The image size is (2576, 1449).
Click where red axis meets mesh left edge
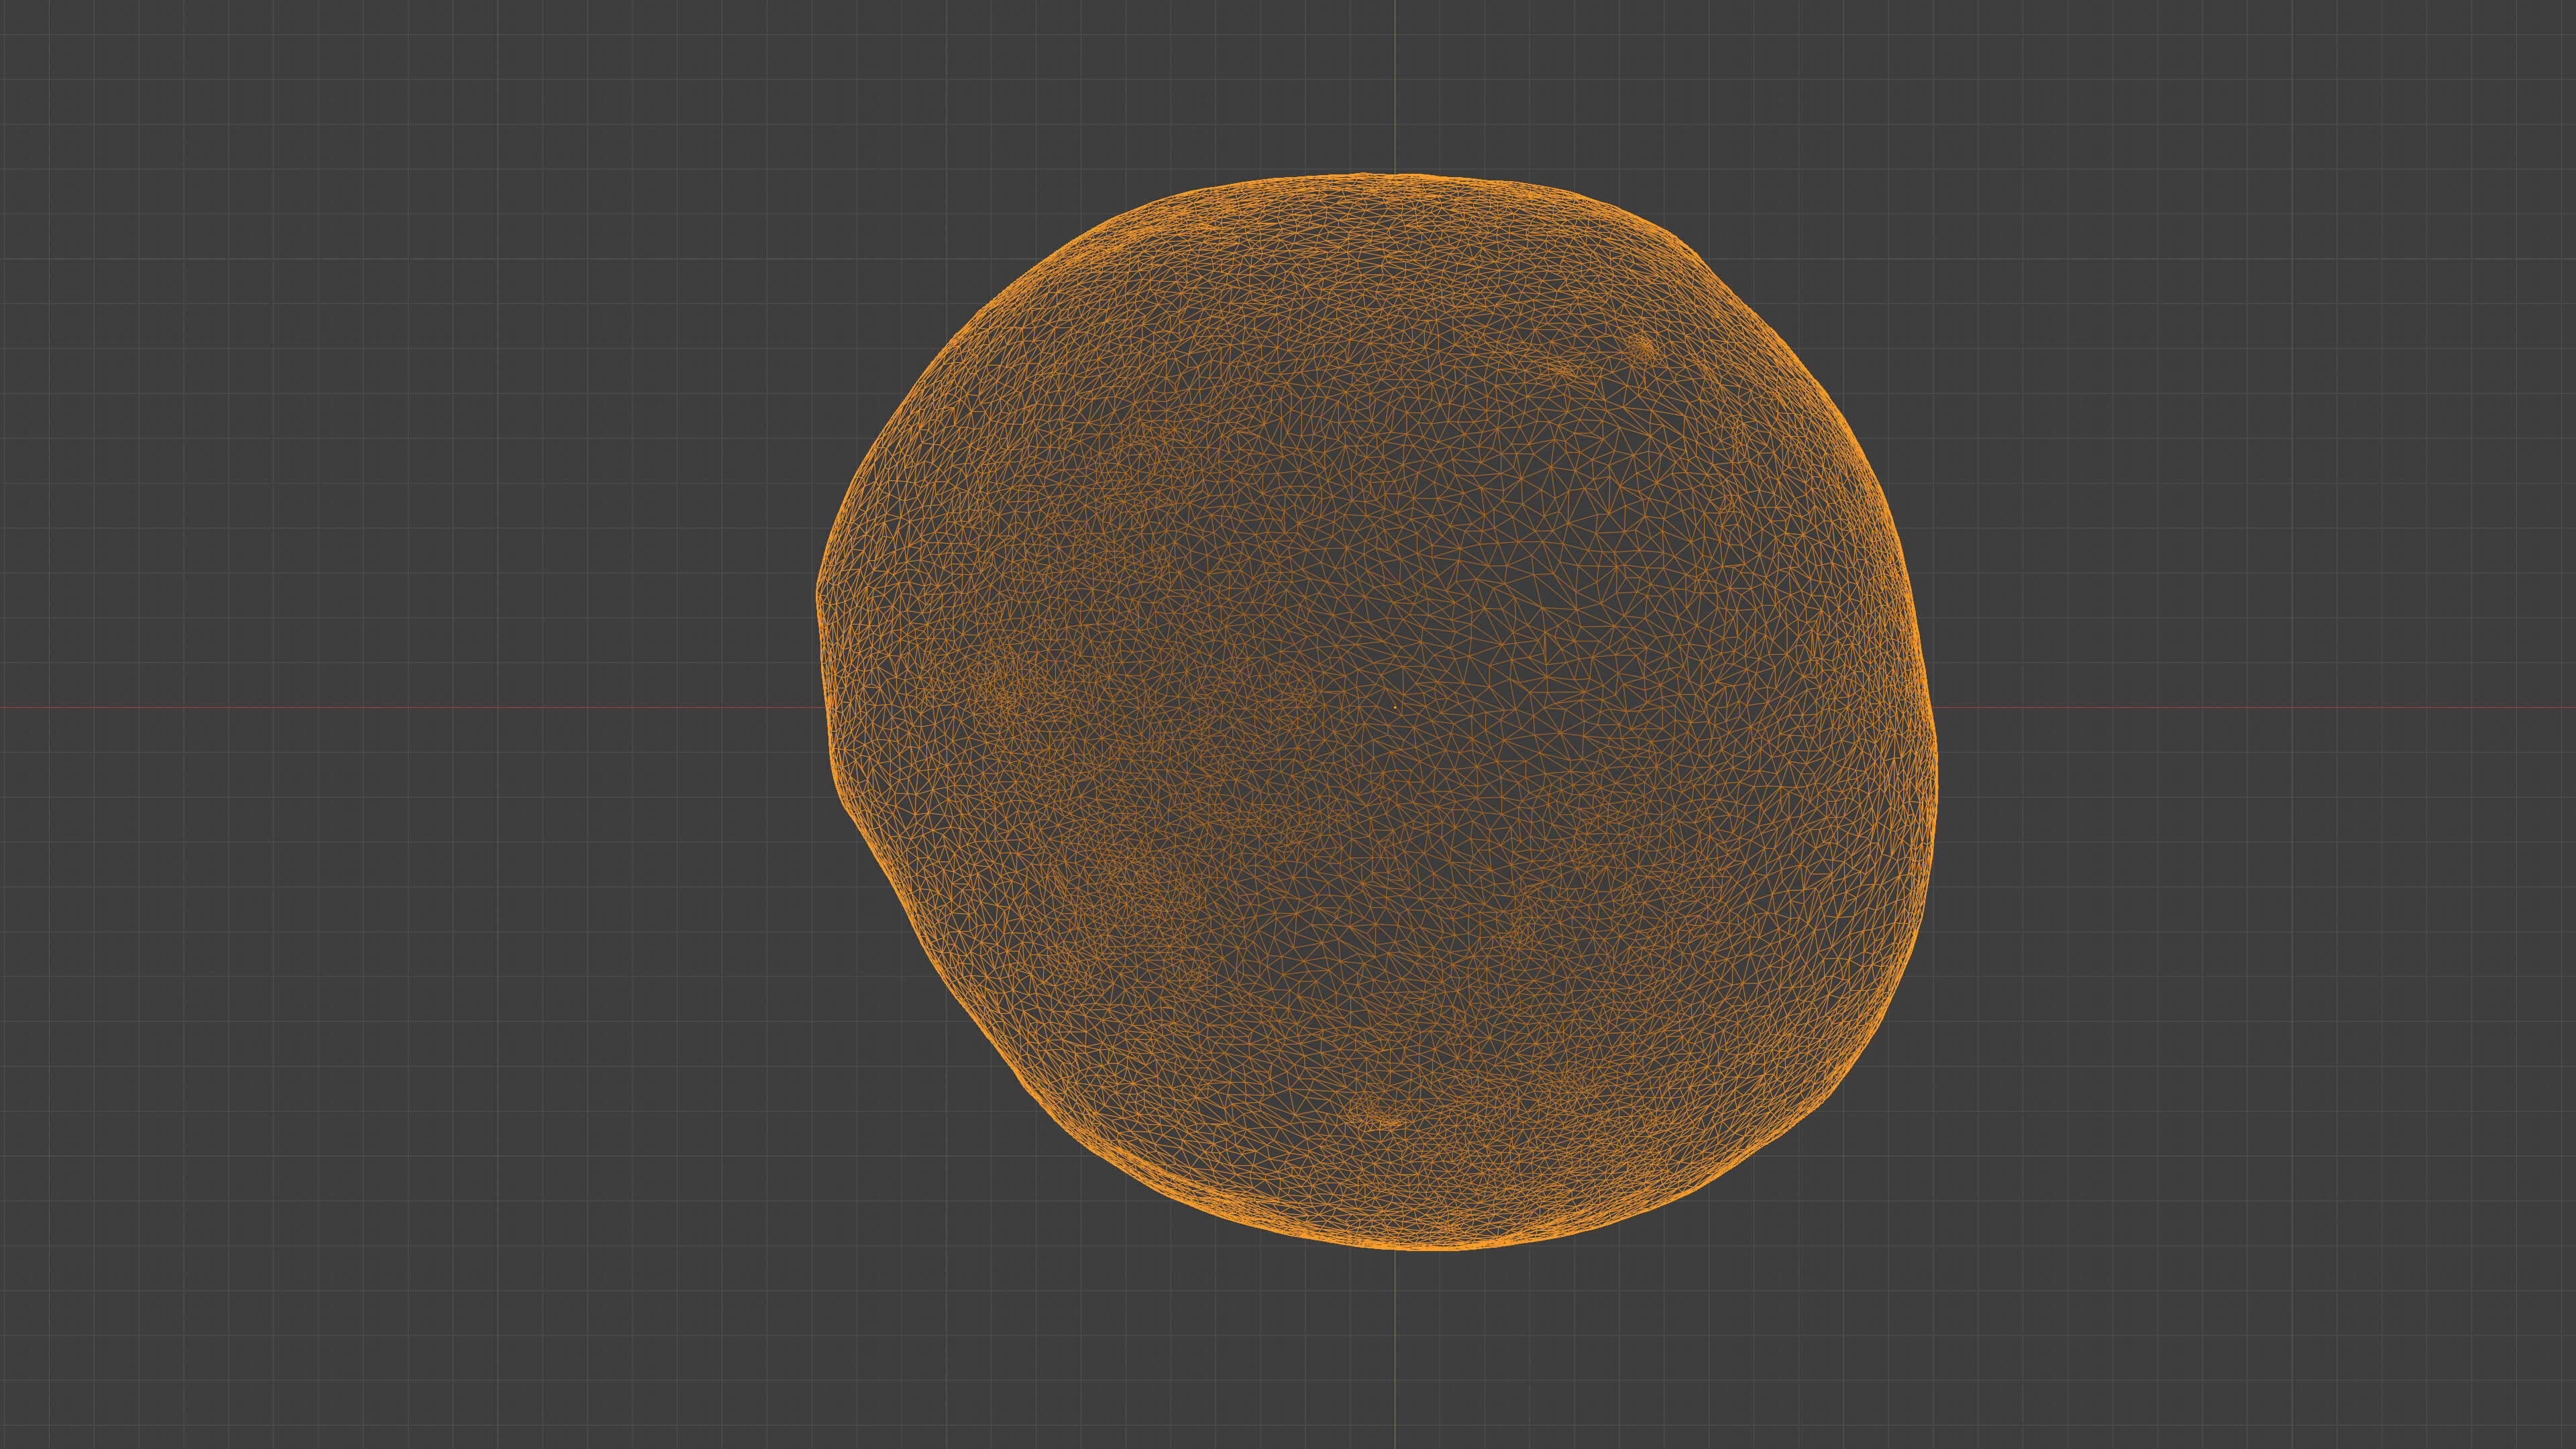(x=827, y=708)
